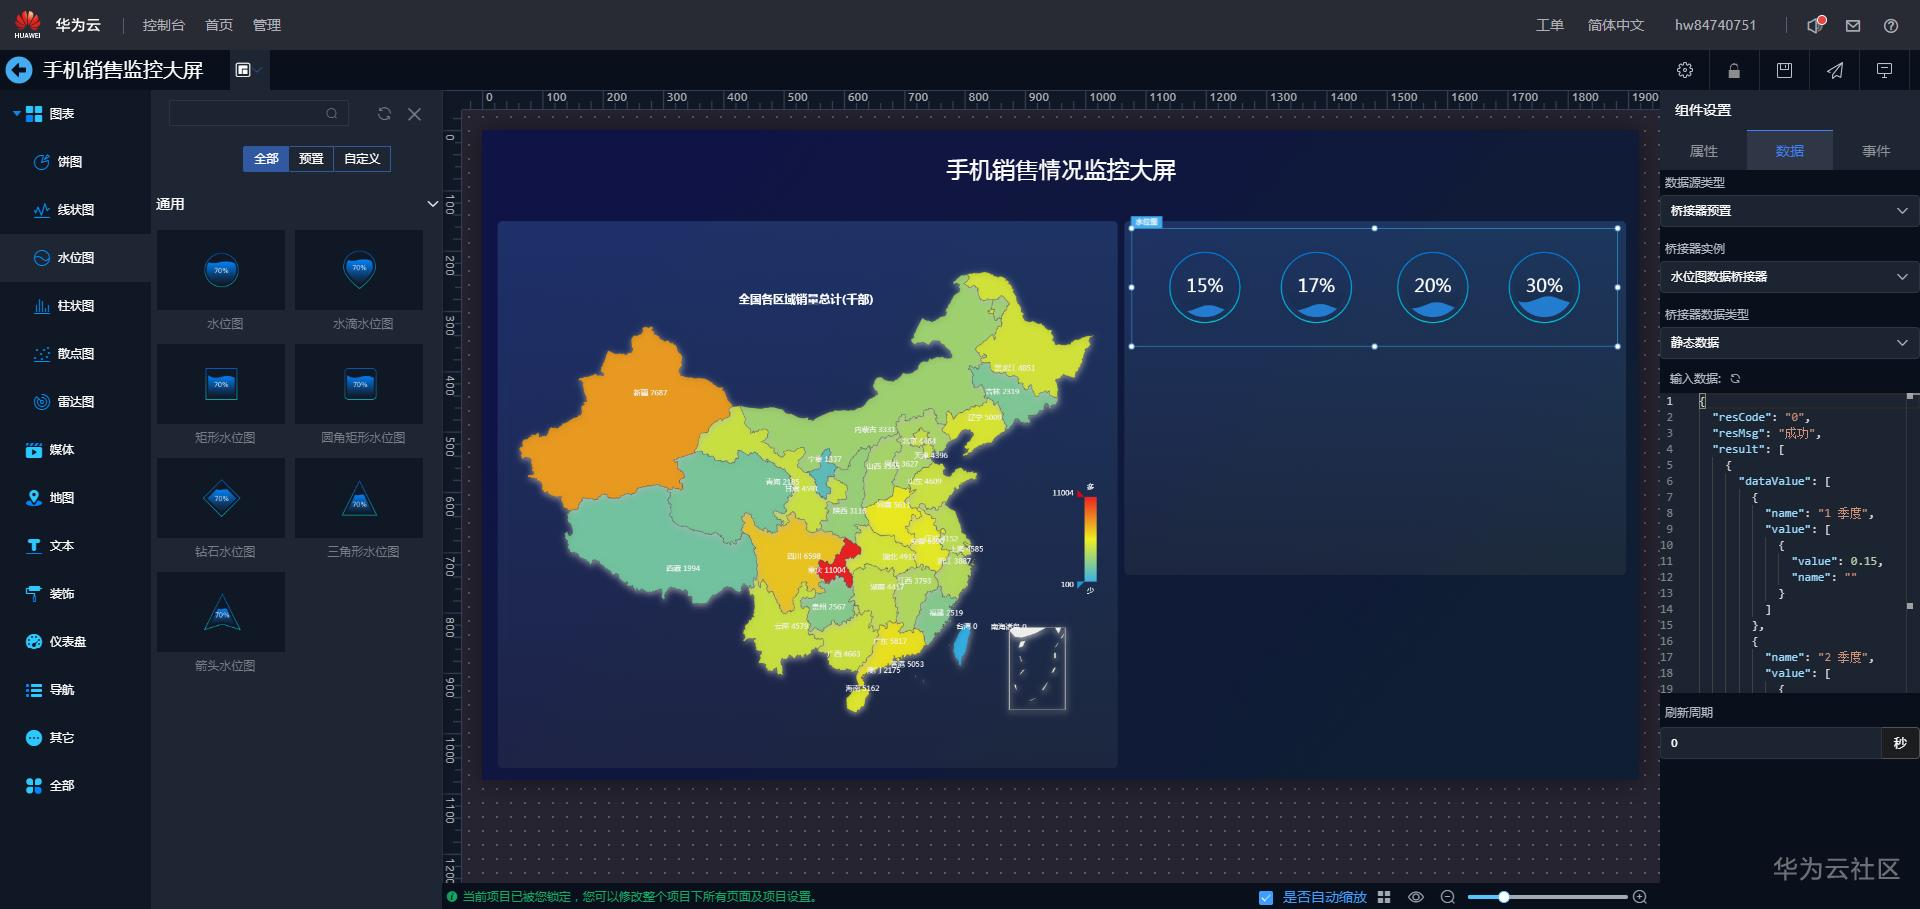This screenshot has height=909, width=1920.
Task: Adjust the canvas zoom slider
Action: [1503, 897]
